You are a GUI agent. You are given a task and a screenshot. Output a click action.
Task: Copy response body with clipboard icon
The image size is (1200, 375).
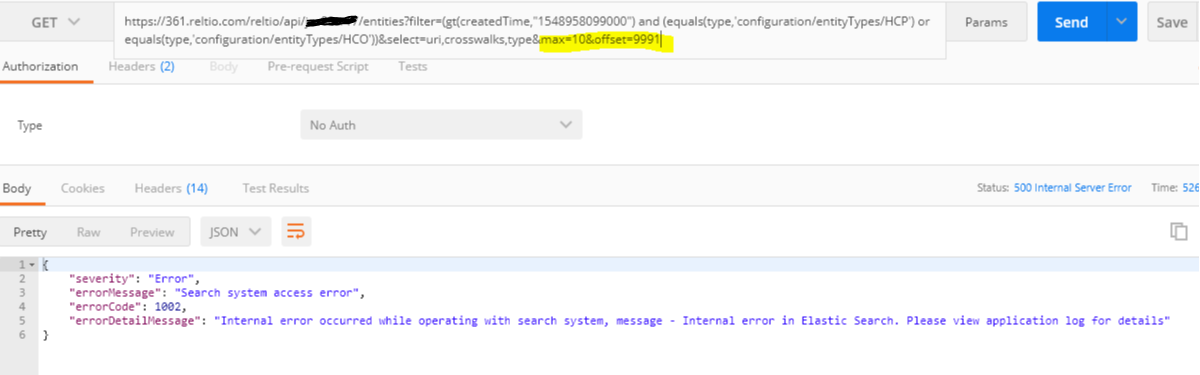[1179, 231]
